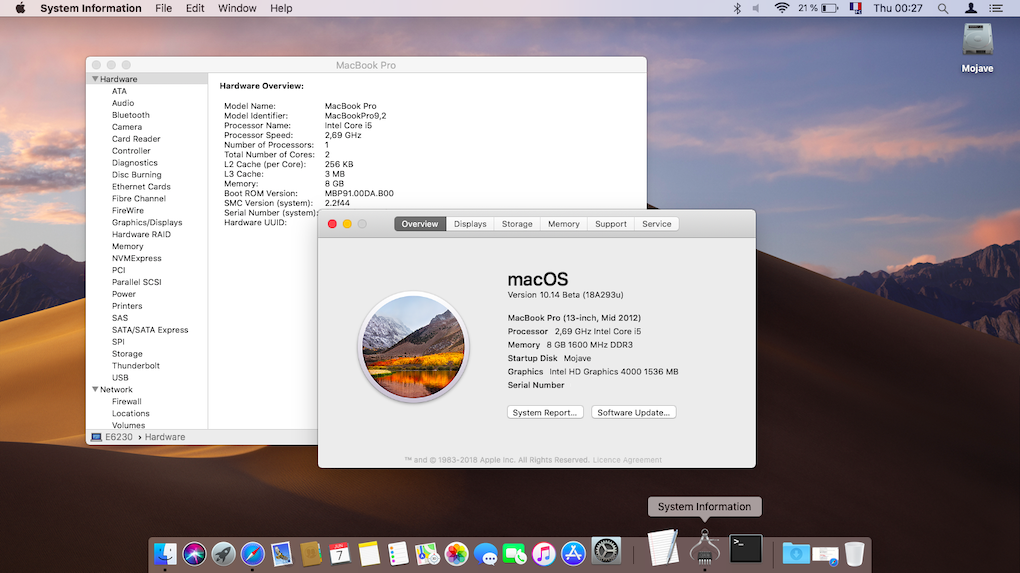Screen dimensions: 1020x573
Task: Open the Window menu
Action: point(237,8)
